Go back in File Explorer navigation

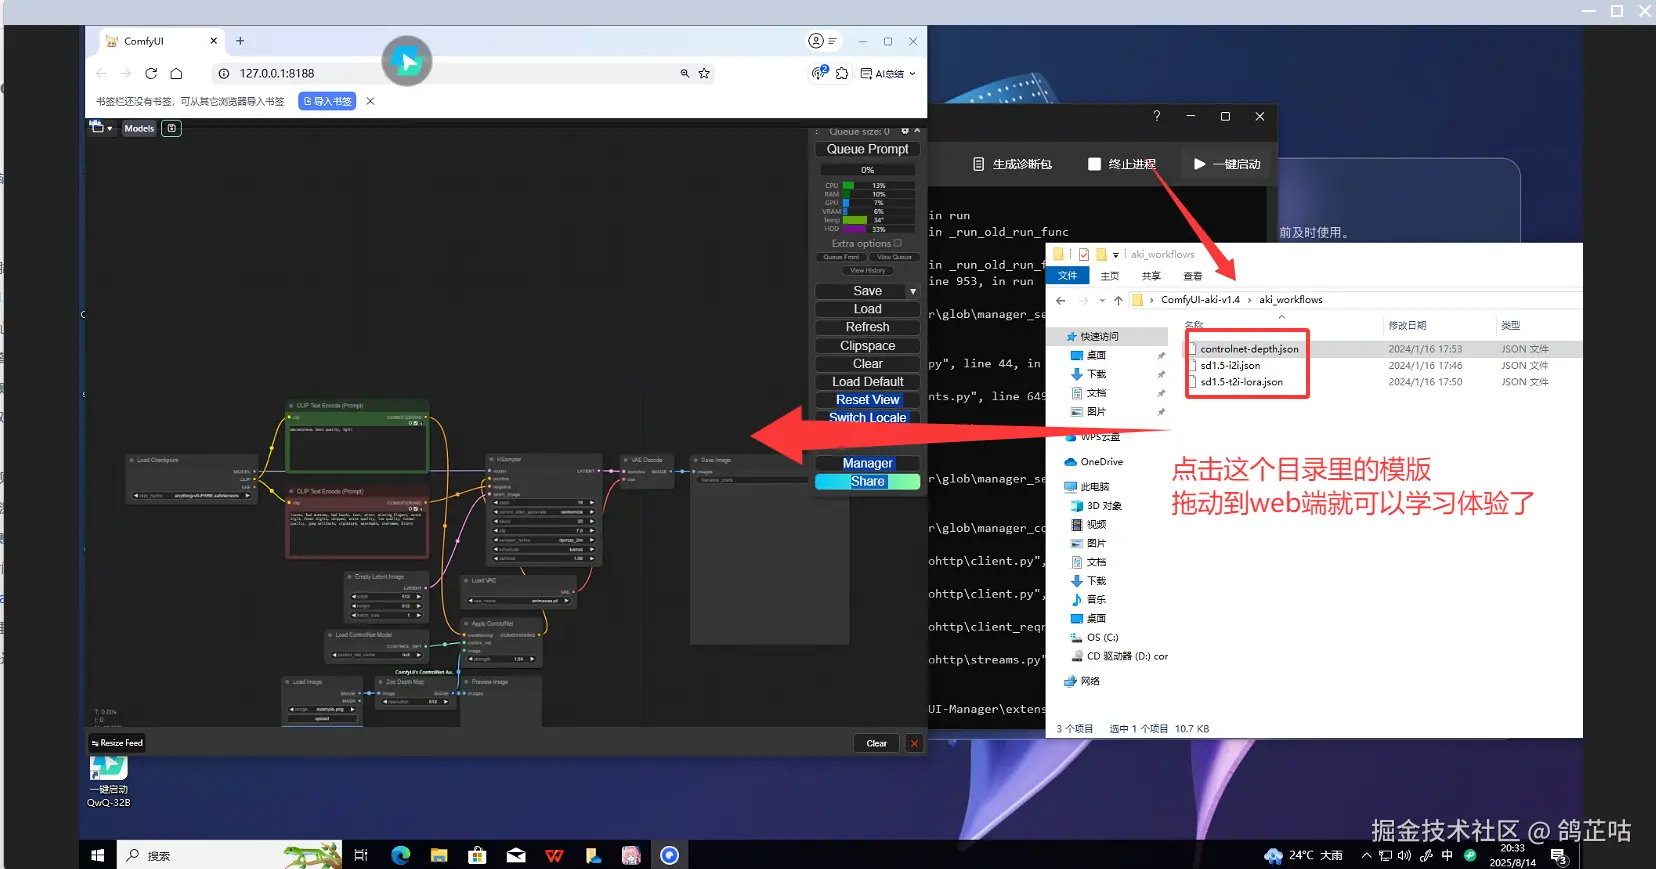(1061, 300)
